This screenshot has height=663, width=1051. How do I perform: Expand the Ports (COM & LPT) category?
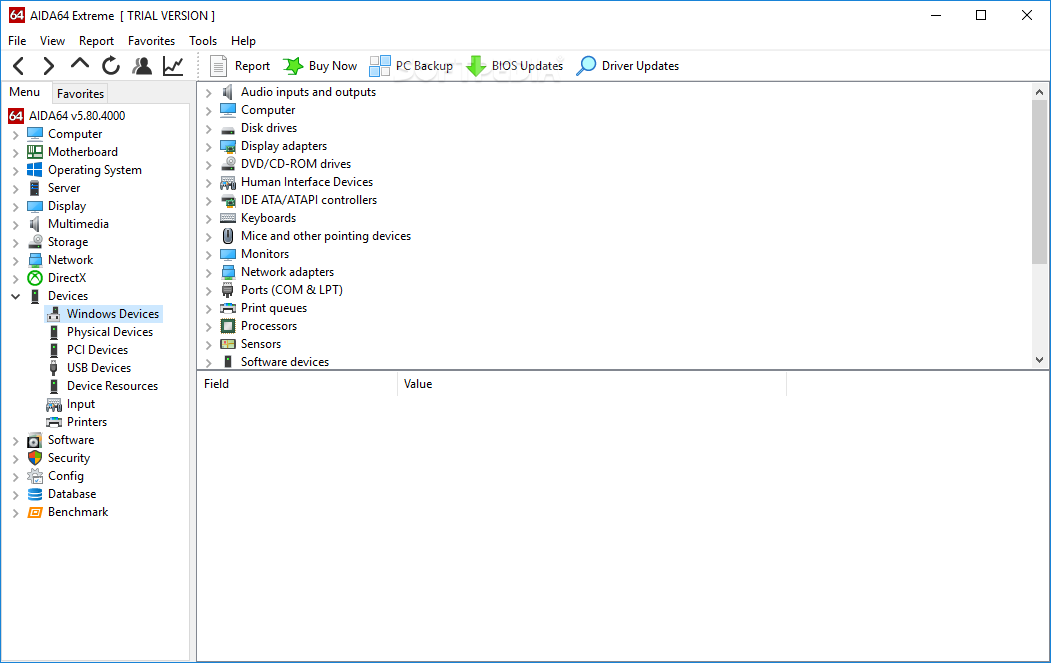208,291
